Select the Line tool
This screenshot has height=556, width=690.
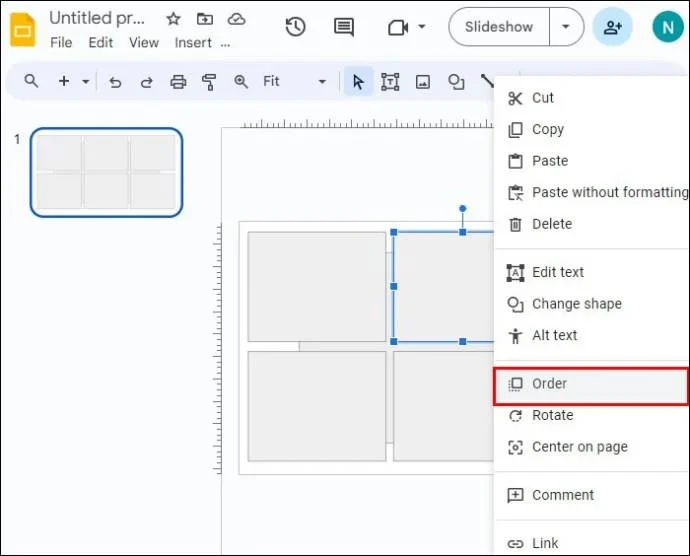(487, 81)
